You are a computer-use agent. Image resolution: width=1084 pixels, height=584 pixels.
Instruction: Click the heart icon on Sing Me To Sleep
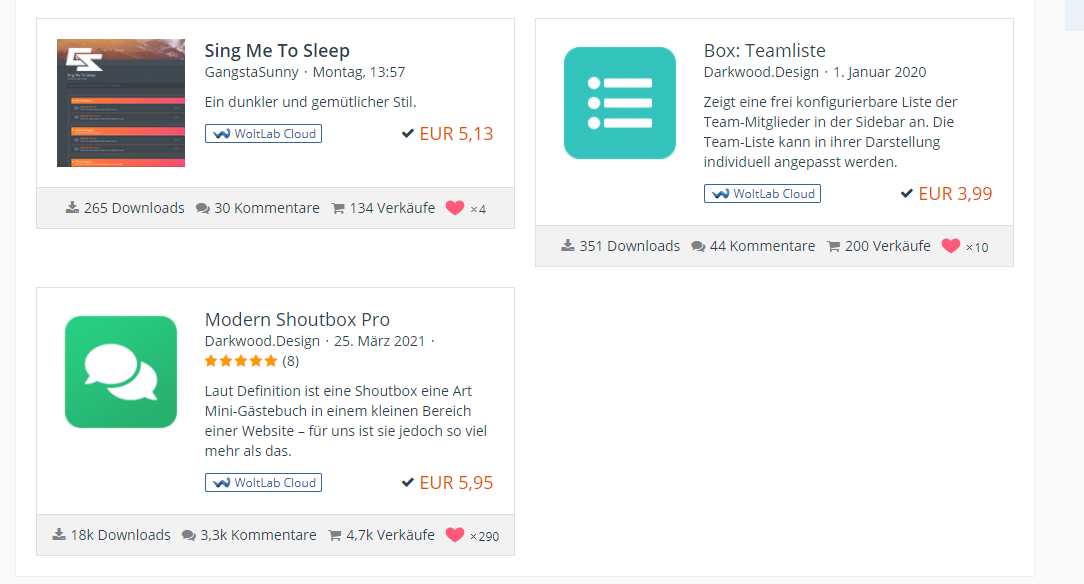(x=455, y=208)
